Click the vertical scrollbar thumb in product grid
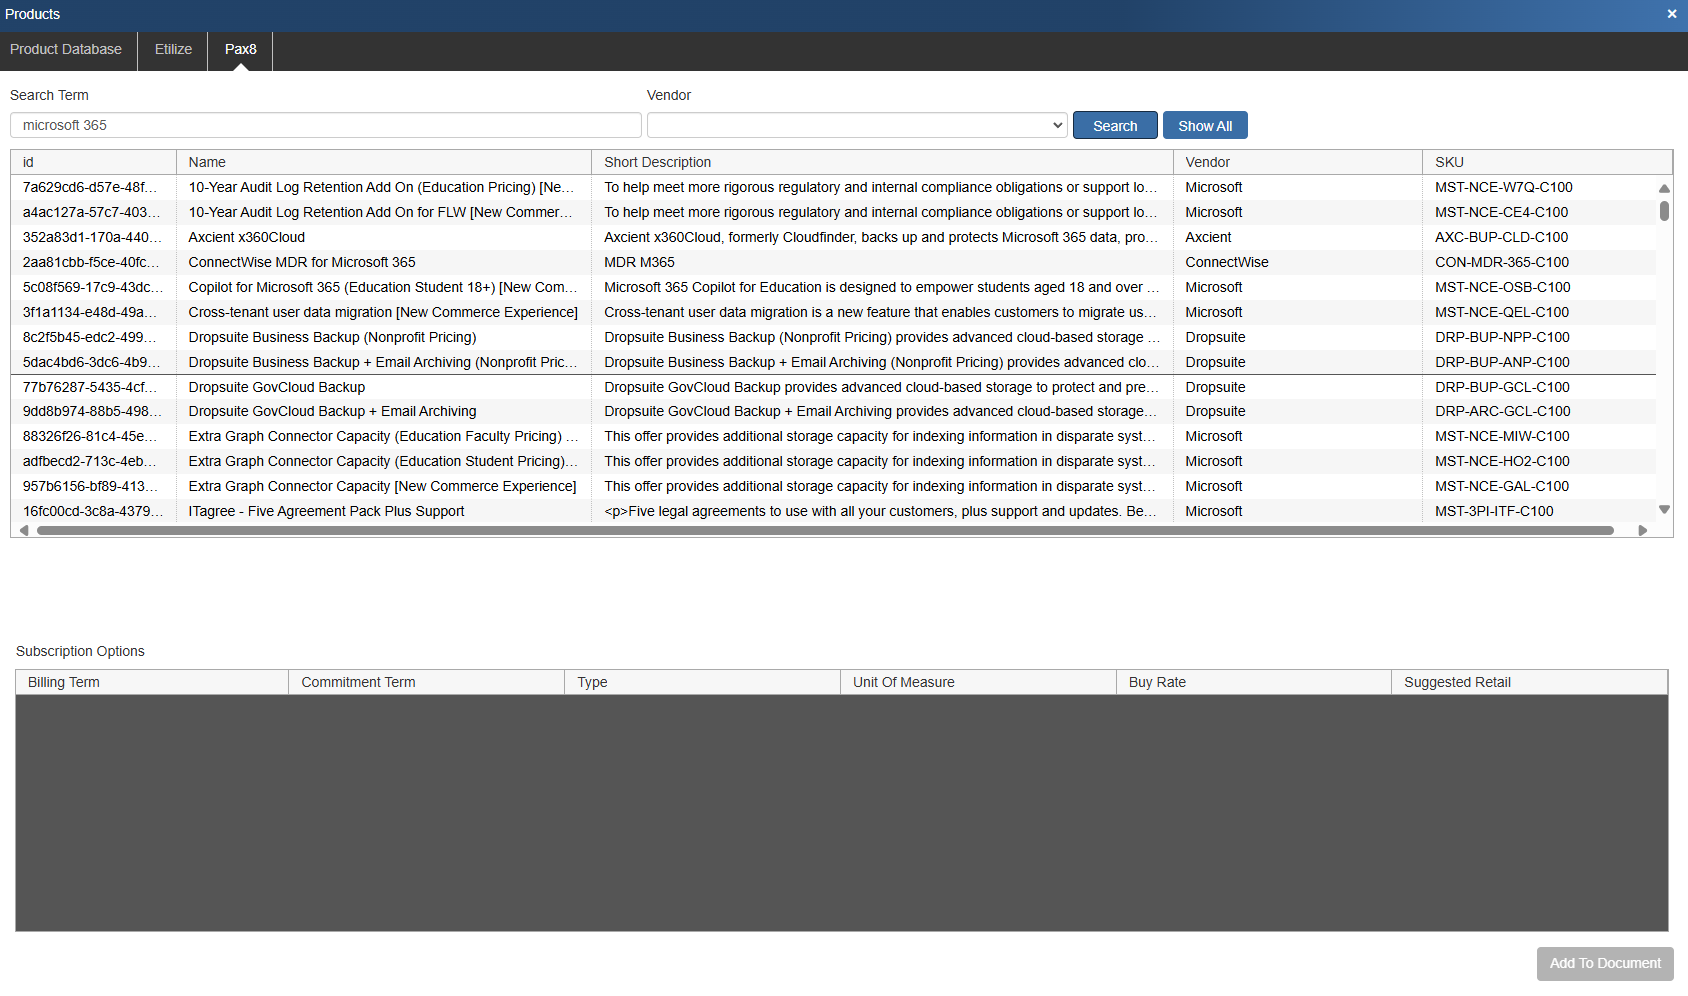This screenshot has width=1688, height=996. tap(1664, 211)
